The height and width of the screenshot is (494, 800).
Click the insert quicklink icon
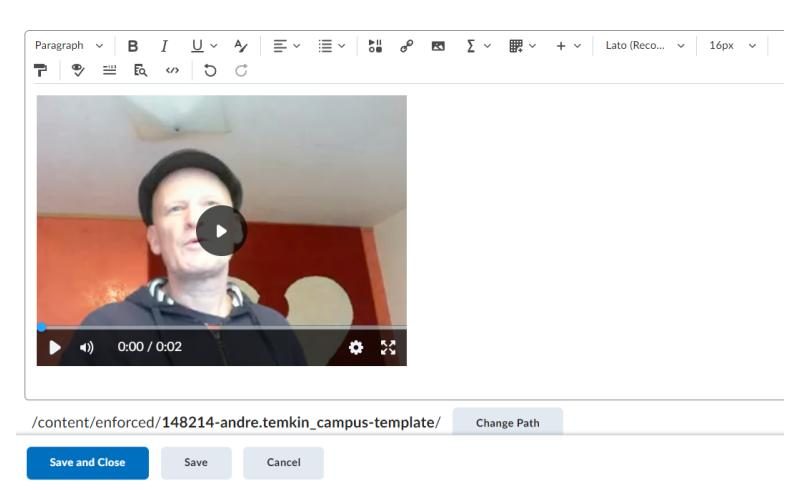pos(407,47)
